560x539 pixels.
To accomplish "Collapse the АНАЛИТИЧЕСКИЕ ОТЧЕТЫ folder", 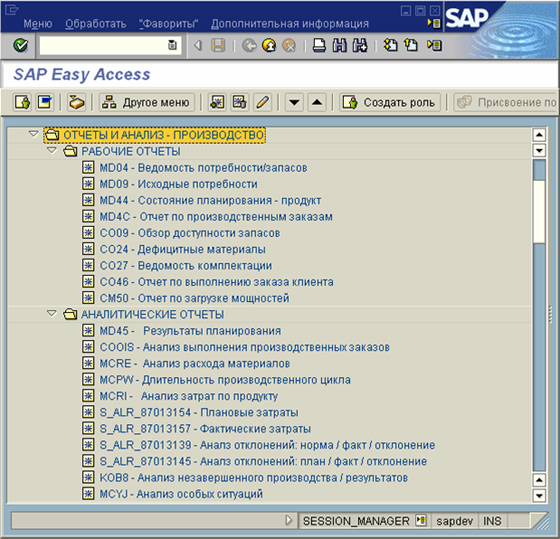I will tap(52, 314).
